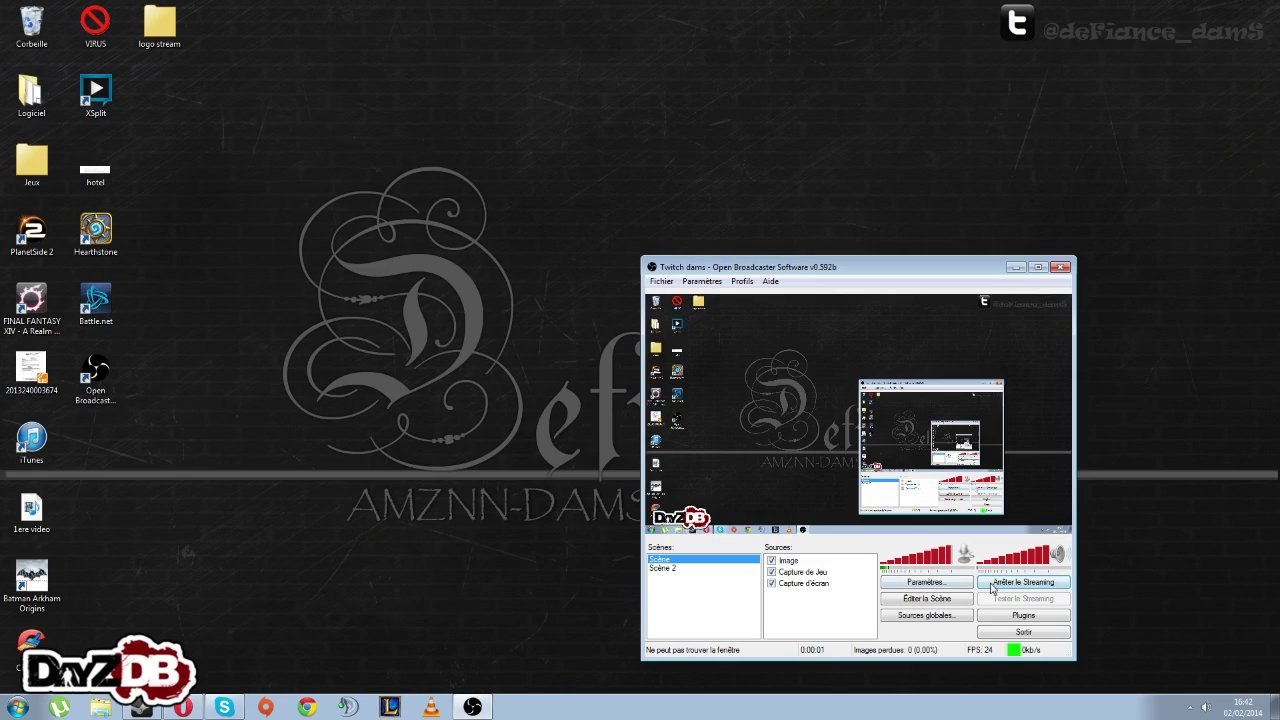Open Origin from the taskbar
This screenshot has height=720, width=1280.
(265, 707)
